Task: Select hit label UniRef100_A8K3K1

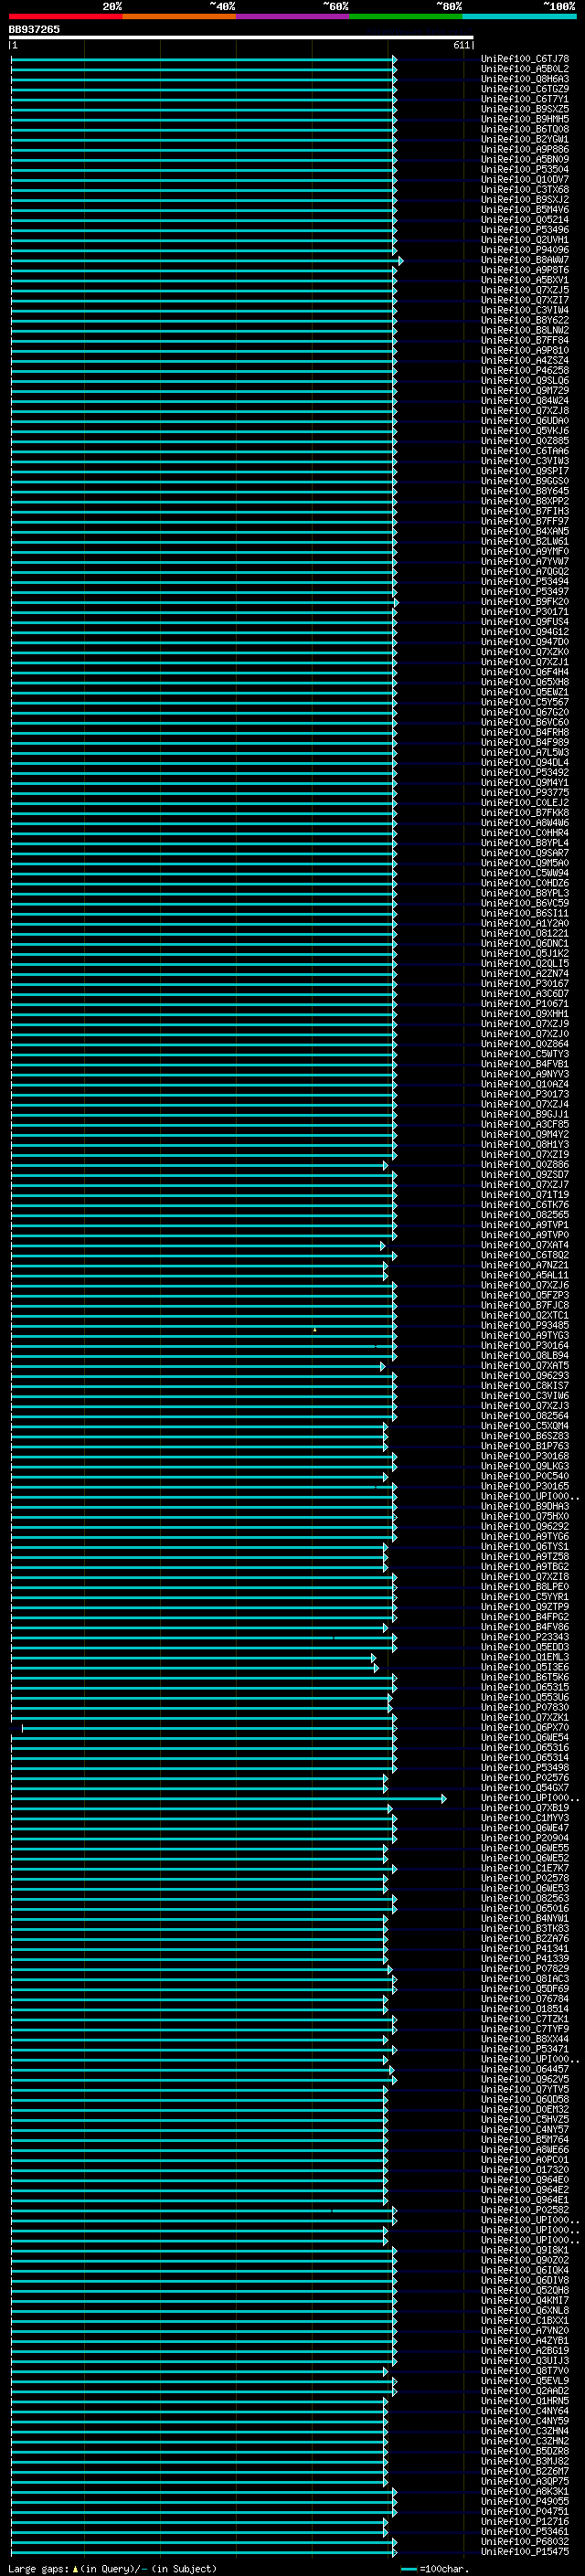Action: click(525, 2491)
